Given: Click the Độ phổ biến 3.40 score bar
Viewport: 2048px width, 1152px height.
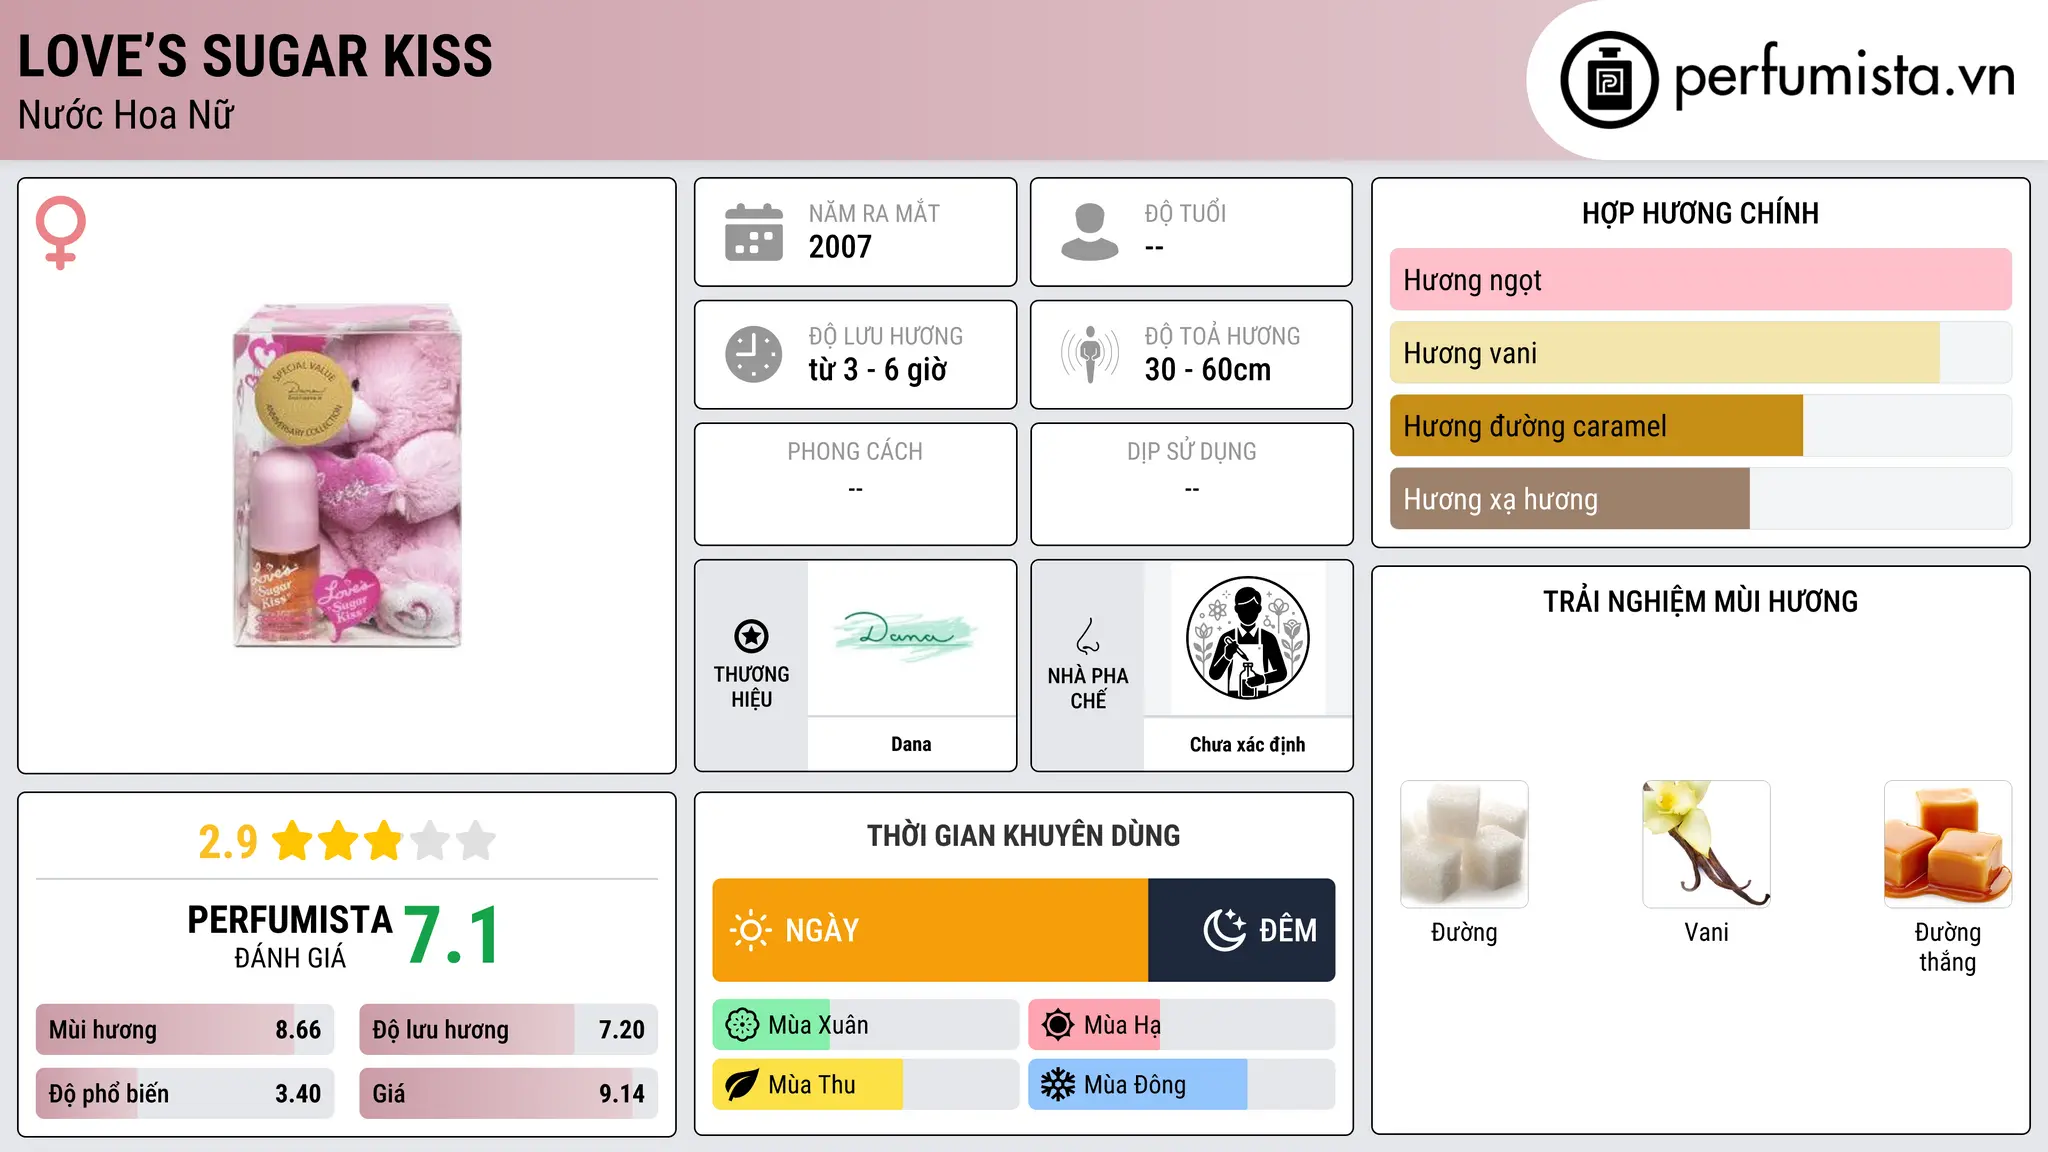Looking at the screenshot, I should [185, 1094].
